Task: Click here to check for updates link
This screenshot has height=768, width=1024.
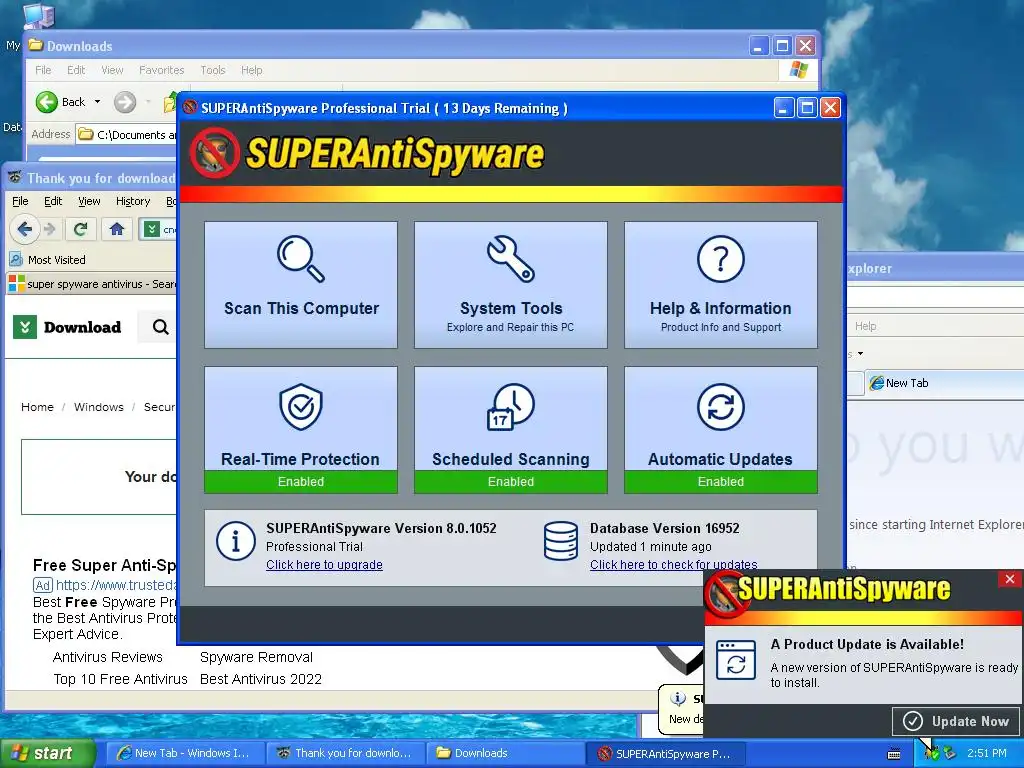Action: (673, 565)
